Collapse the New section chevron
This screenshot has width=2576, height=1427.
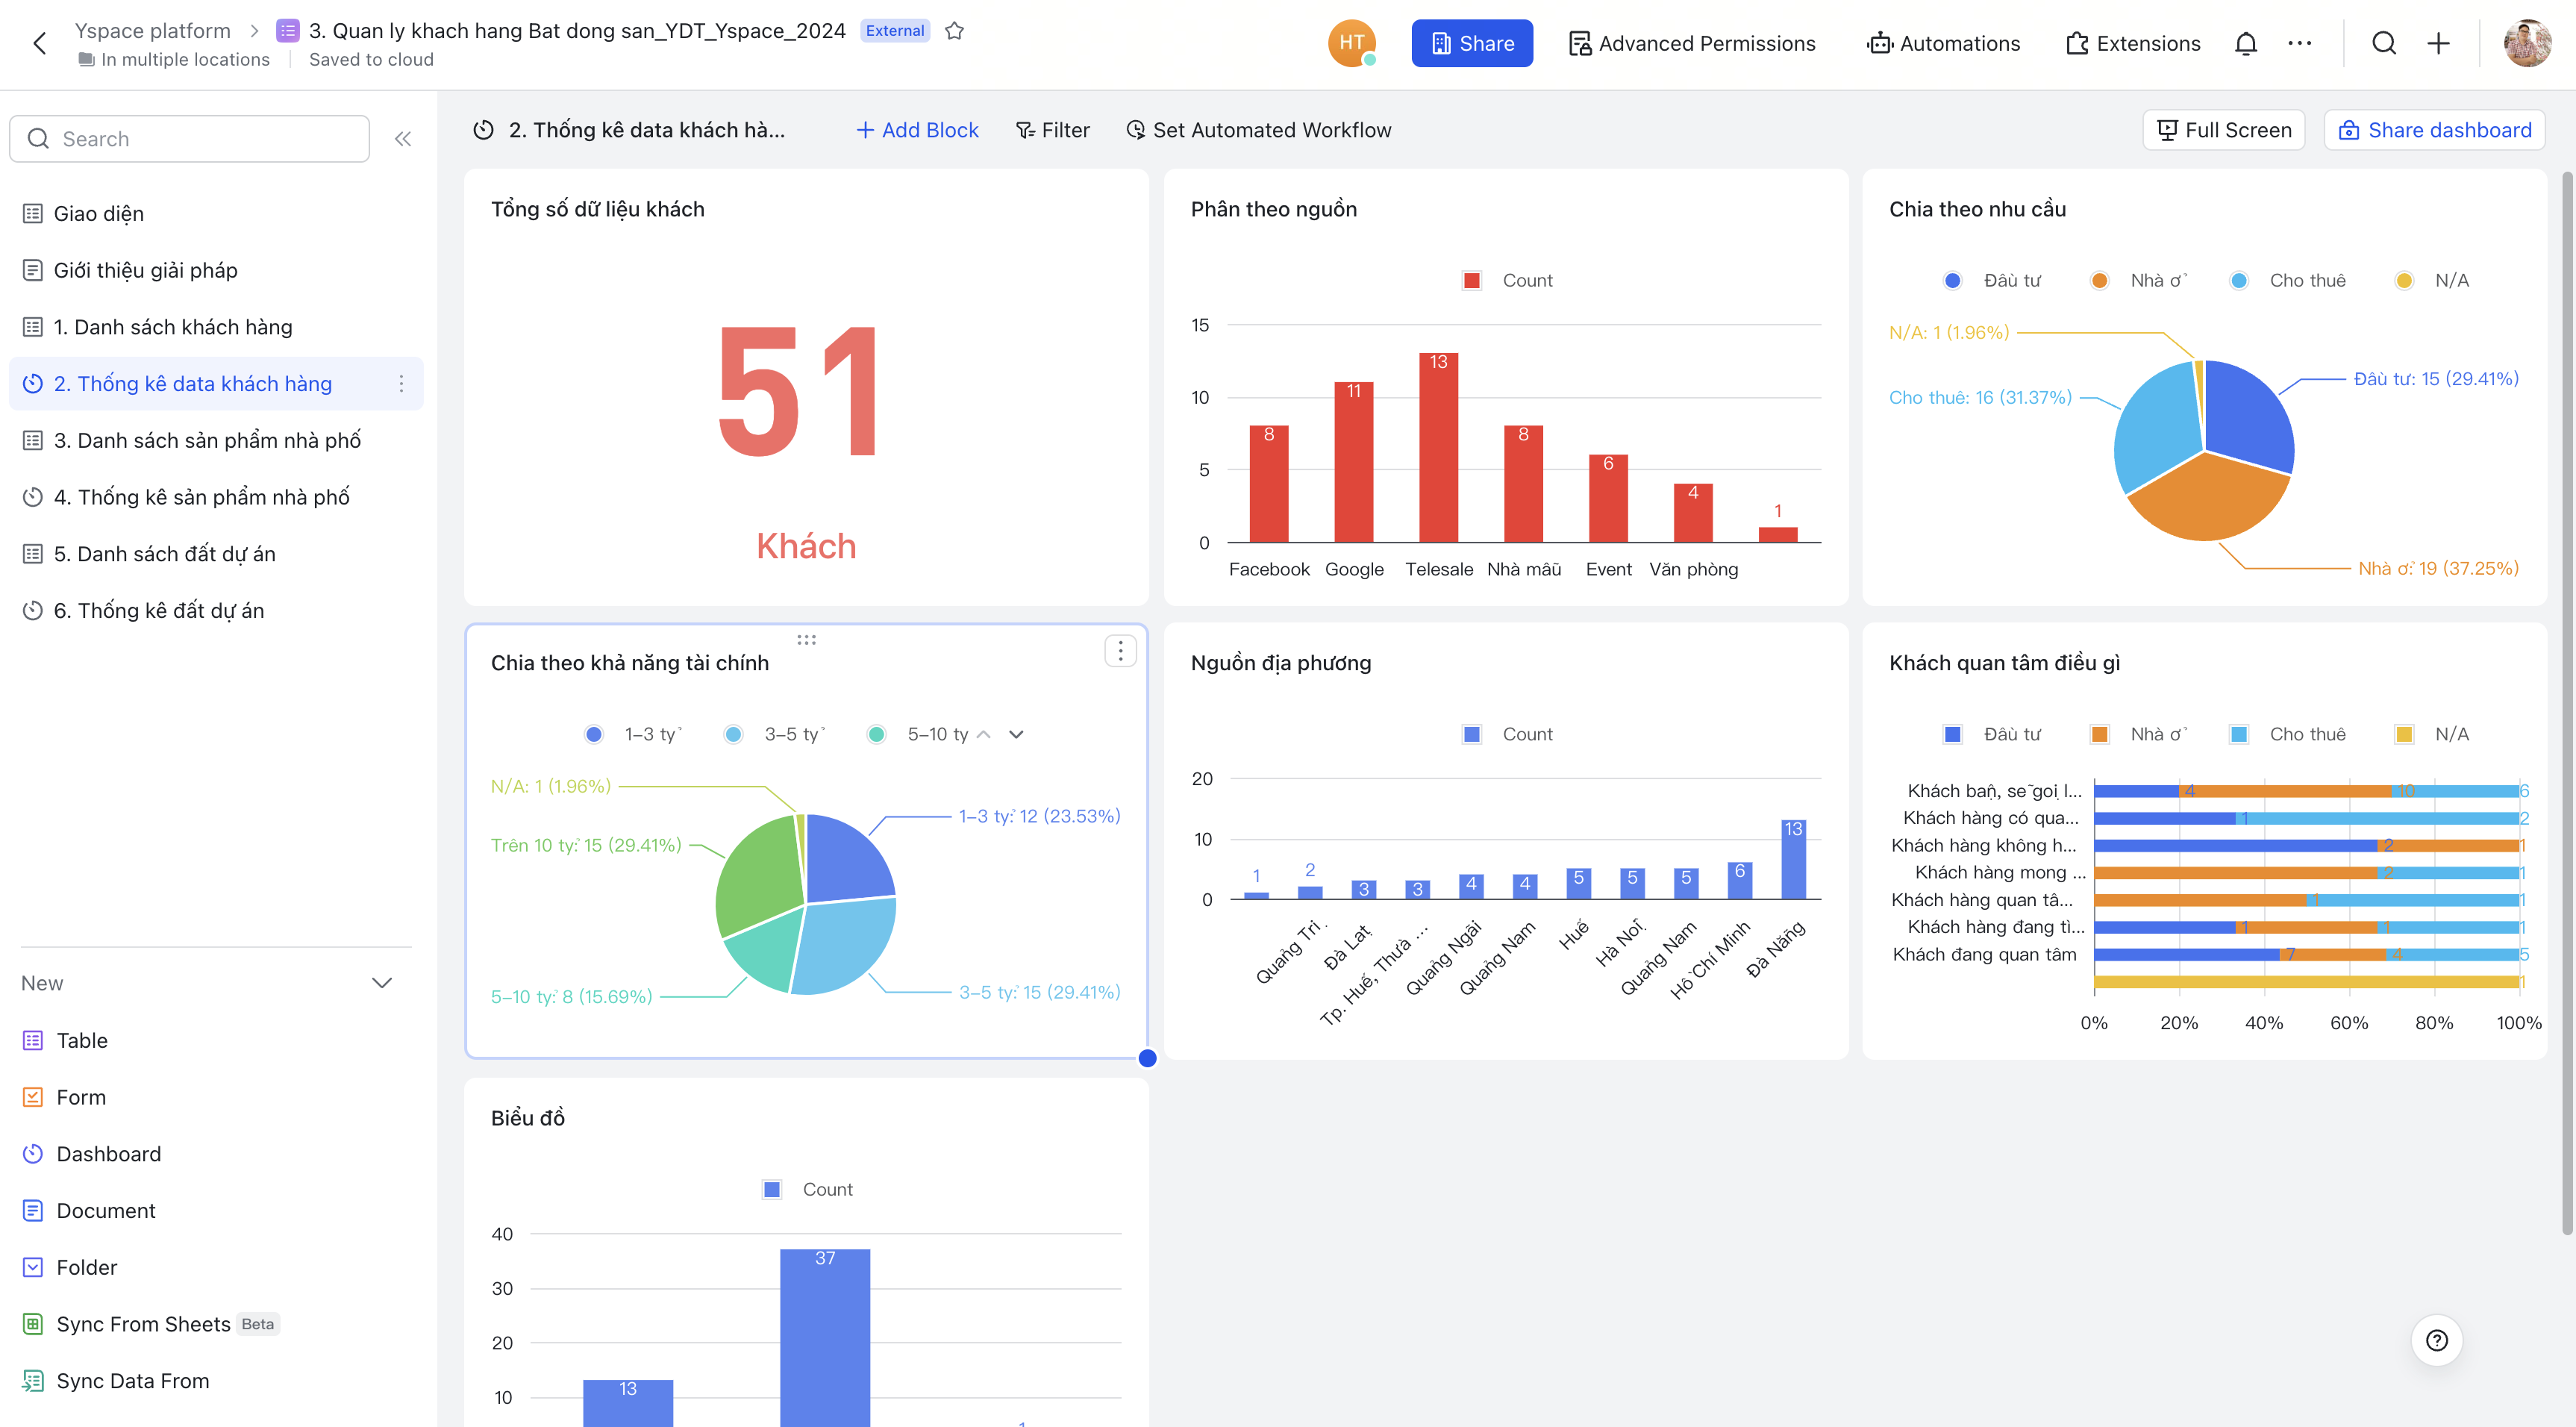pyautogui.click(x=382, y=983)
